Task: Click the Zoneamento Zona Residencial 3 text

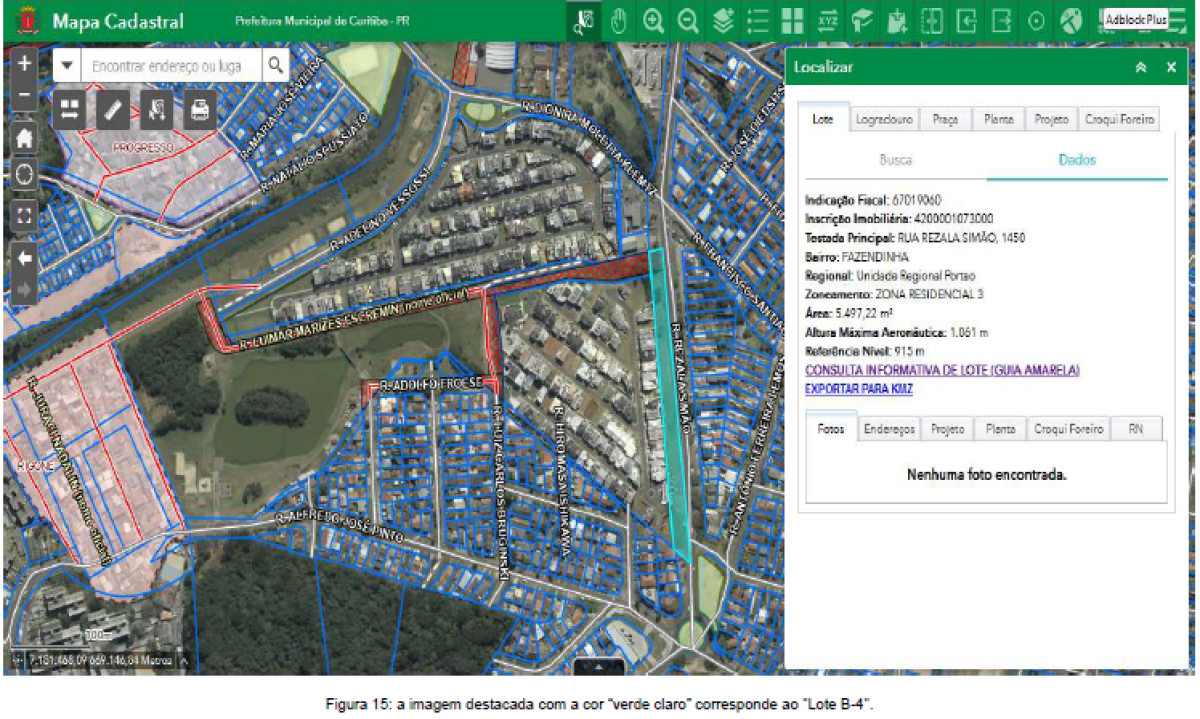Action: coord(929,294)
